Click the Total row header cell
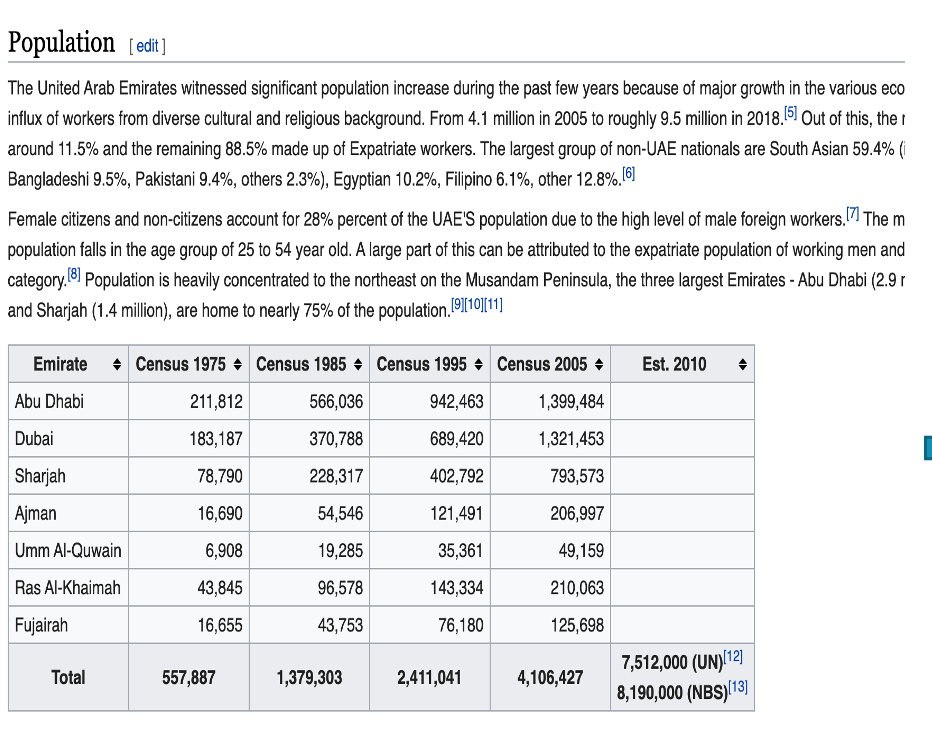 (x=68, y=677)
